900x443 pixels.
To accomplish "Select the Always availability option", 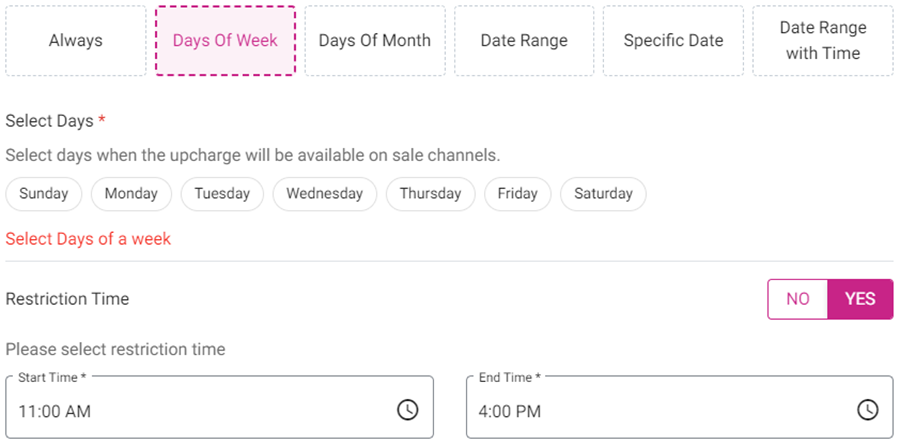I will point(76,41).
